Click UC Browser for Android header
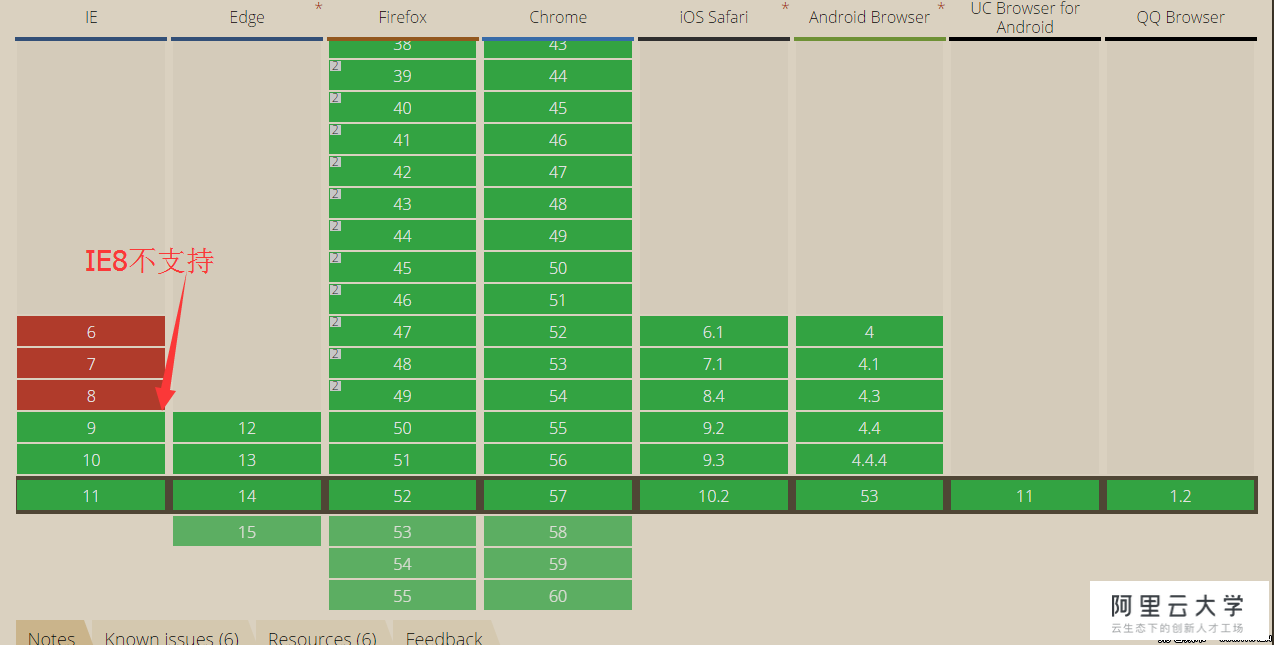This screenshot has width=1274, height=645. point(1025,18)
